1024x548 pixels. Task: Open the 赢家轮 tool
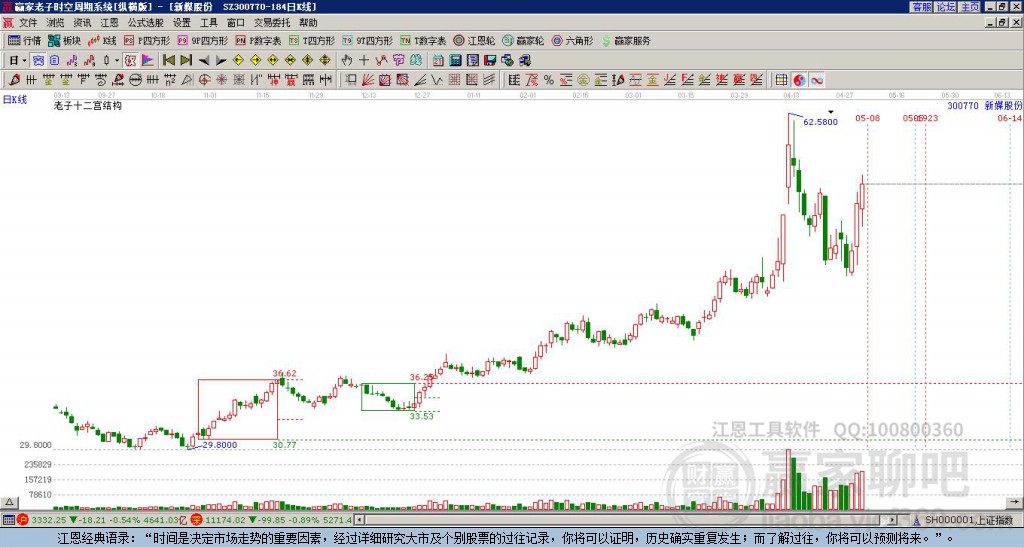[523, 40]
